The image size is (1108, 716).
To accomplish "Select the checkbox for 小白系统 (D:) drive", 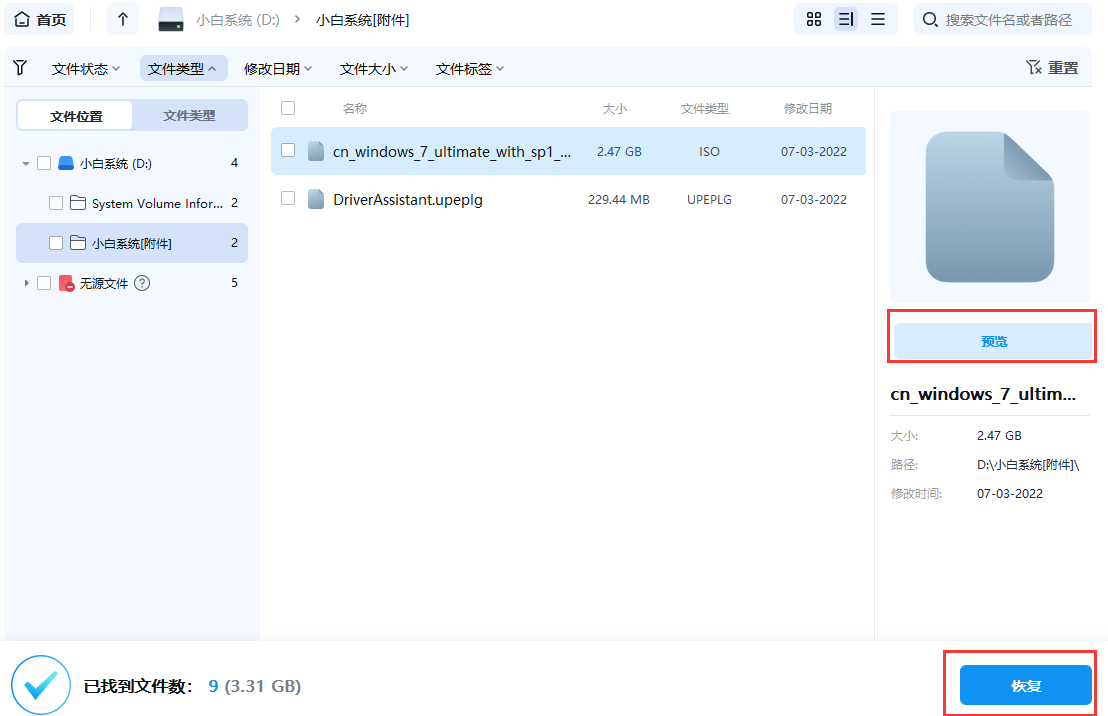I will click(44, 163).
